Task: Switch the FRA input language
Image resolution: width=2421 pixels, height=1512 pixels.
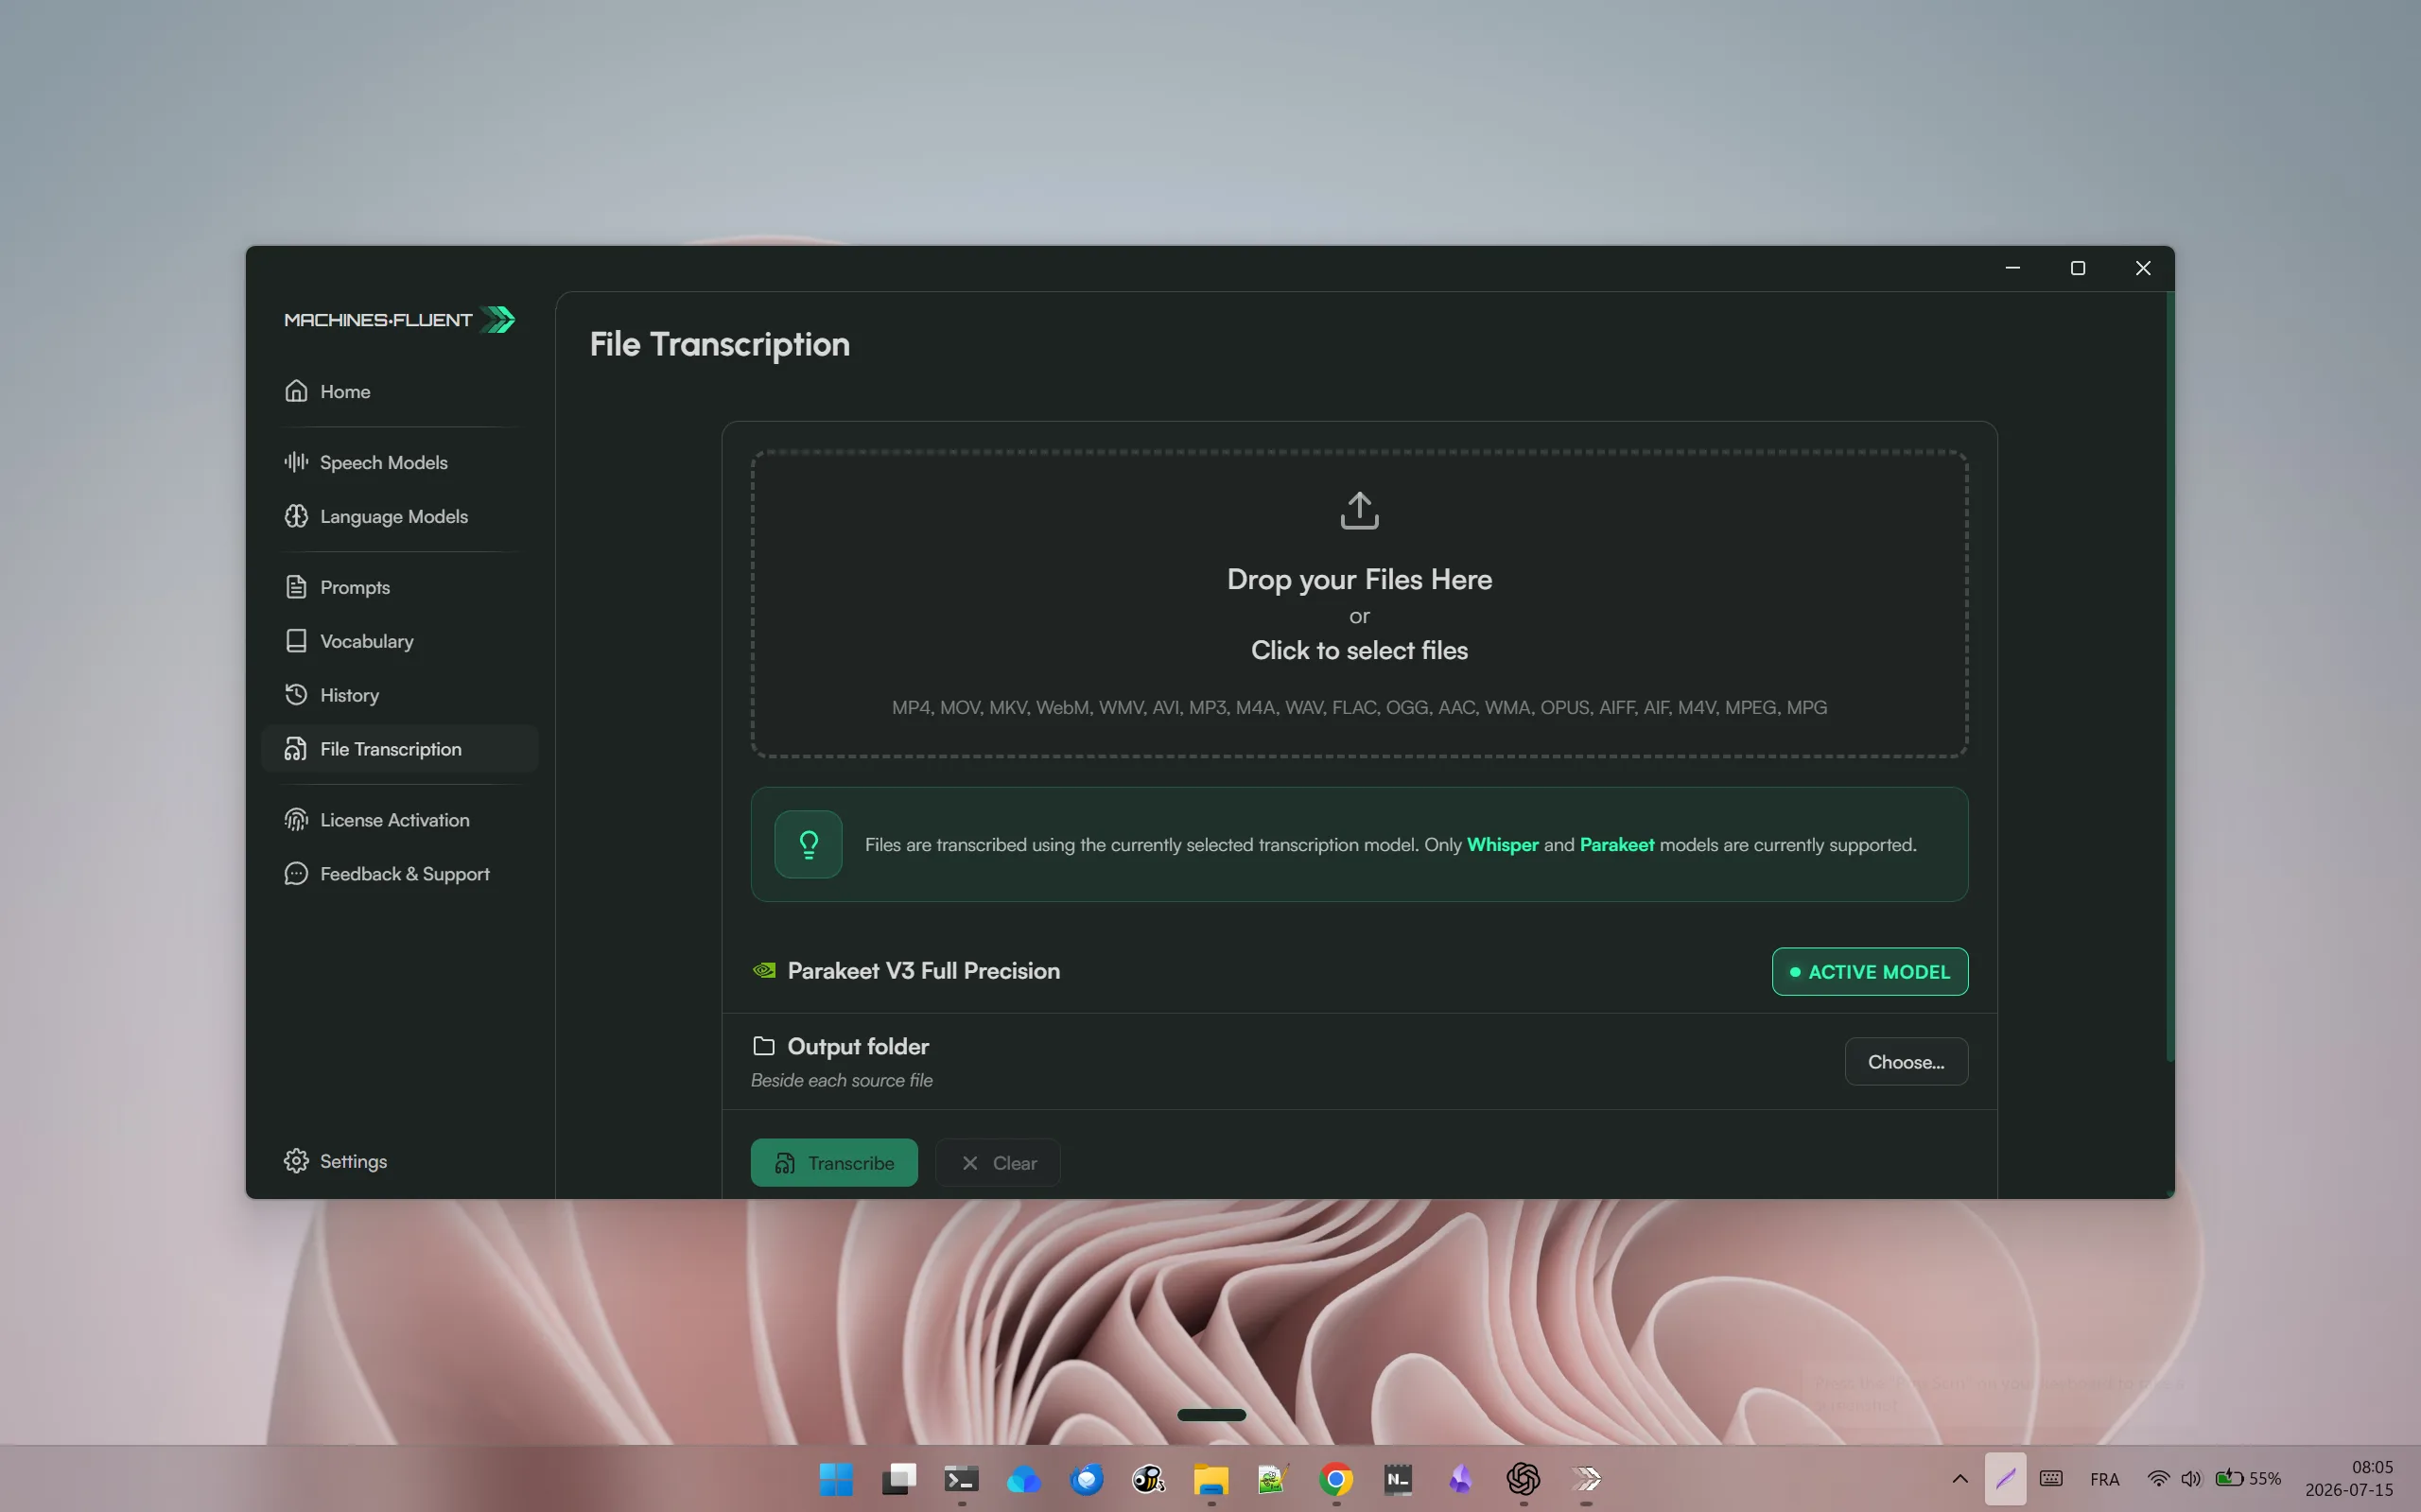Action: click(x=2104, y=1480)
